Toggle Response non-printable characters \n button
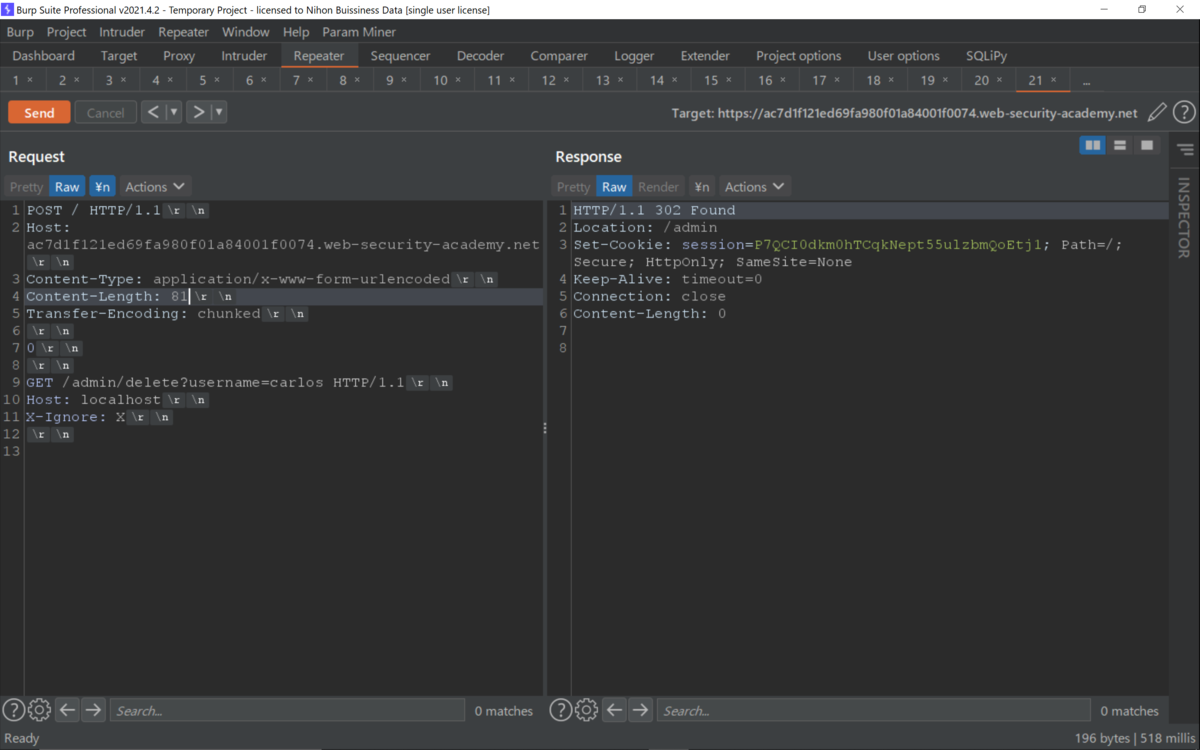The image size is (1200, 750). [x=702, y=187]
